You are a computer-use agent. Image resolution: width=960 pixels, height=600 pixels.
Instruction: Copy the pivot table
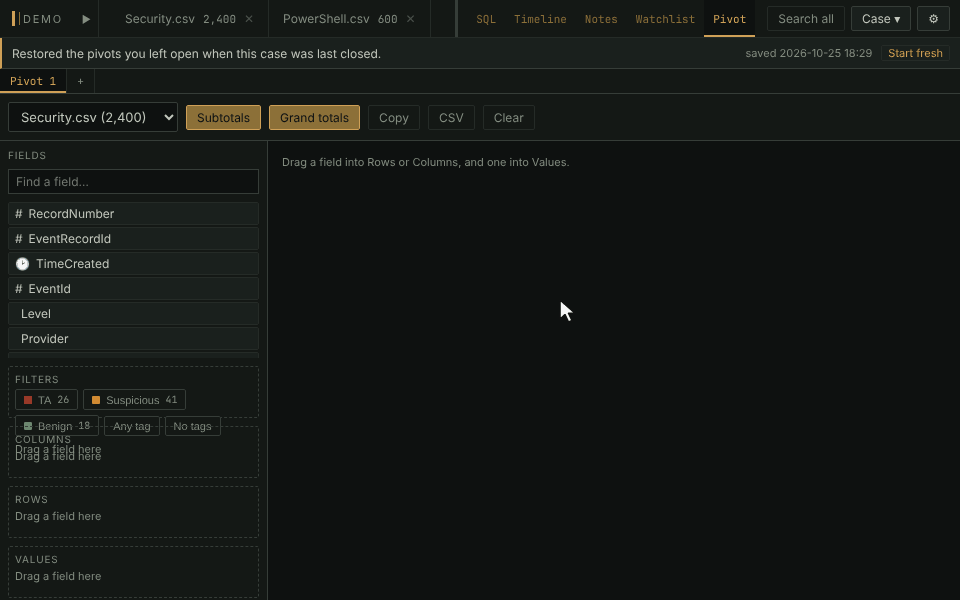394,118
